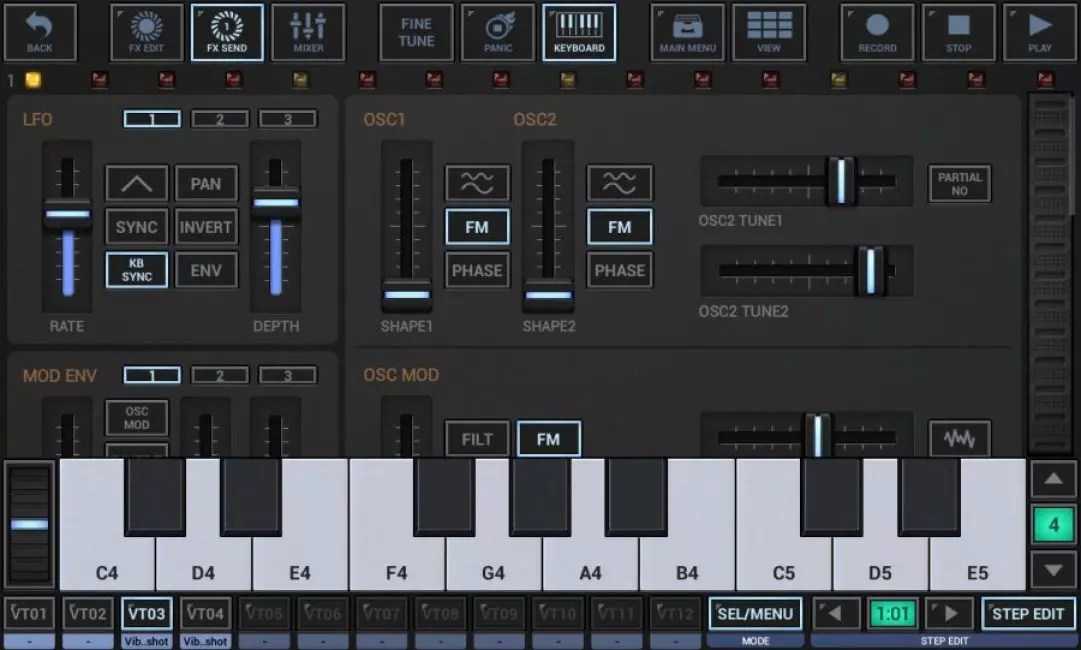Choose the OSC1 sine waveform icon

click(477, 183)
